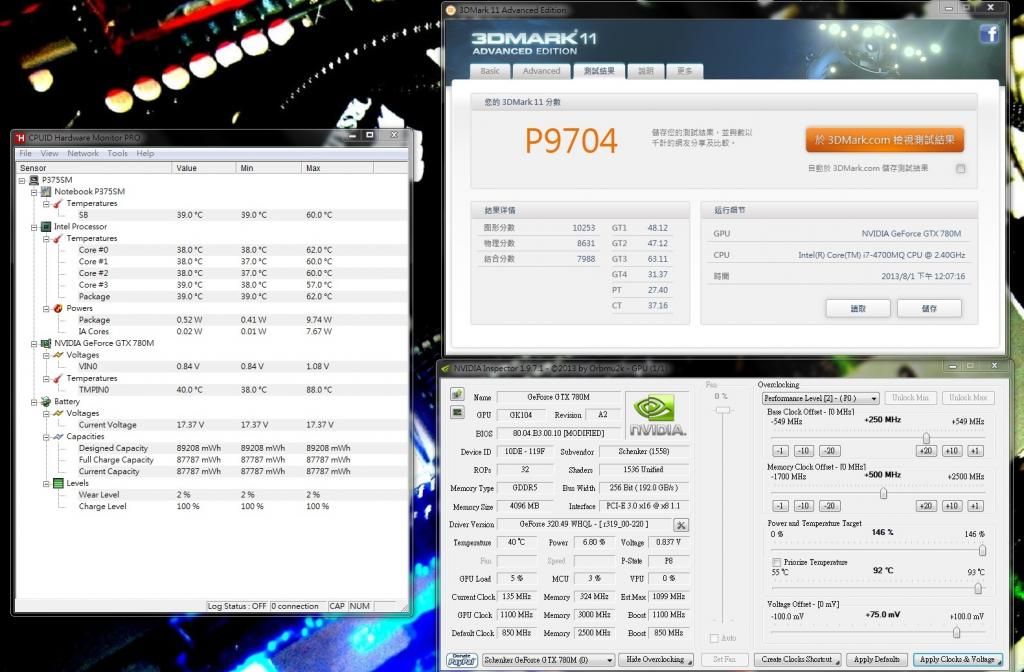Open the Help menu in Hardware Monitor
The width and height of the screenshot is (1024, 672).
tap(145, 153)
